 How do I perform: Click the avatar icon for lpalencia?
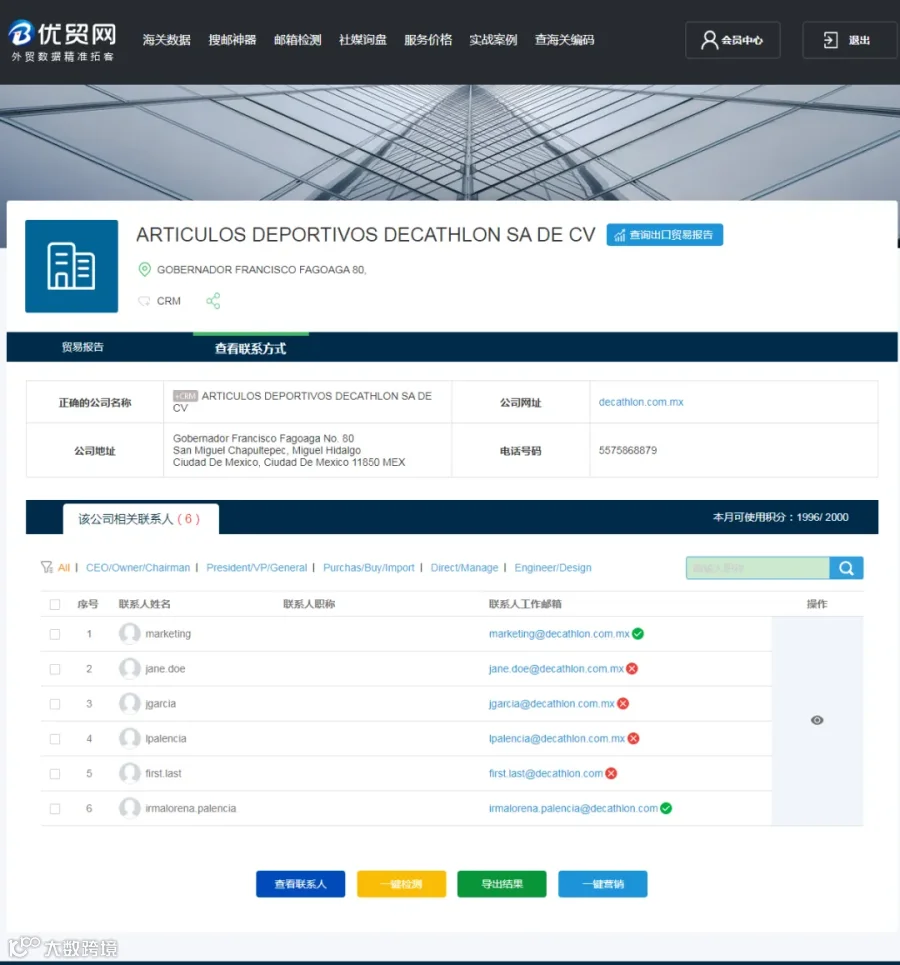coord(129,738)
